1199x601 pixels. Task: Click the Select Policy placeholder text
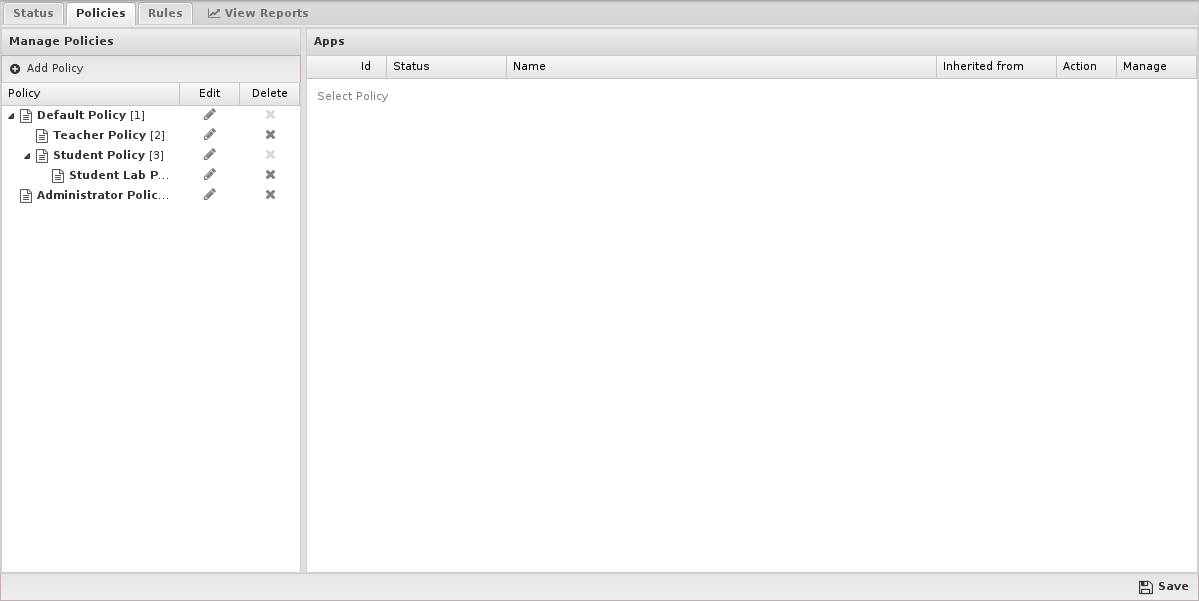(x=353, y=96)
